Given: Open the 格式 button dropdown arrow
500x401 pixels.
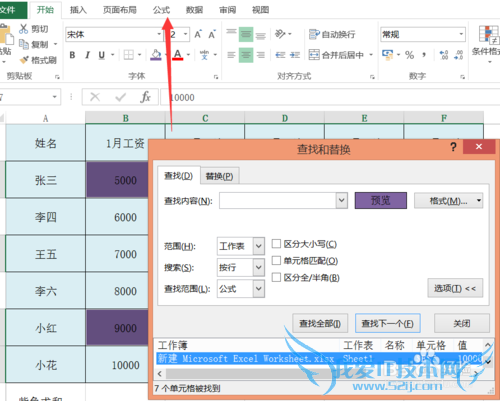Looking at the screenshot, I should (x=479, y=200).
